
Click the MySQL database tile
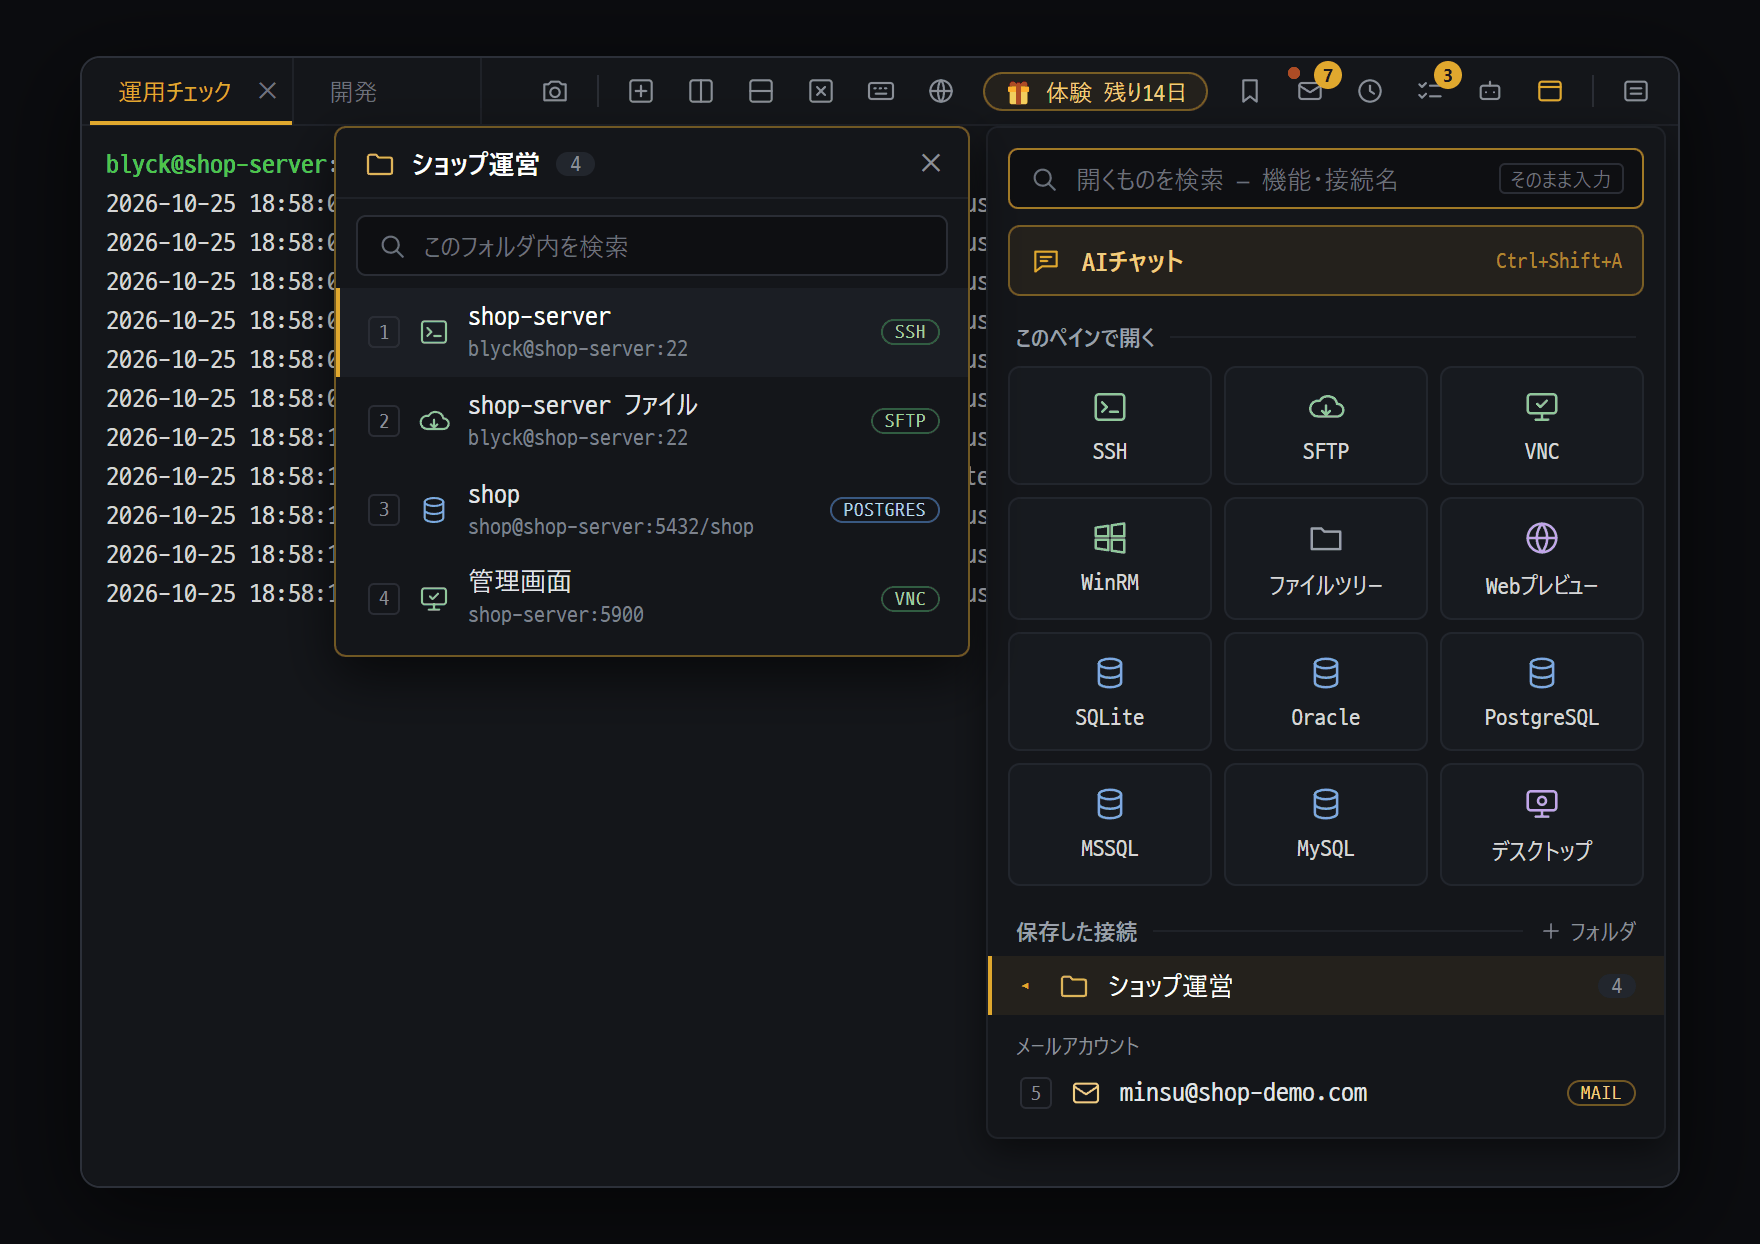pyautogui.click(x=1326, y=824)
